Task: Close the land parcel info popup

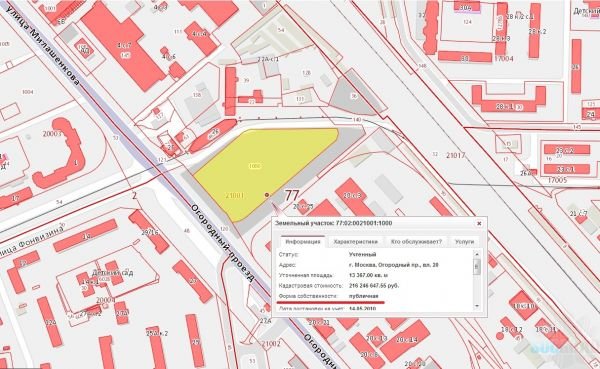Action: (479, 224)
